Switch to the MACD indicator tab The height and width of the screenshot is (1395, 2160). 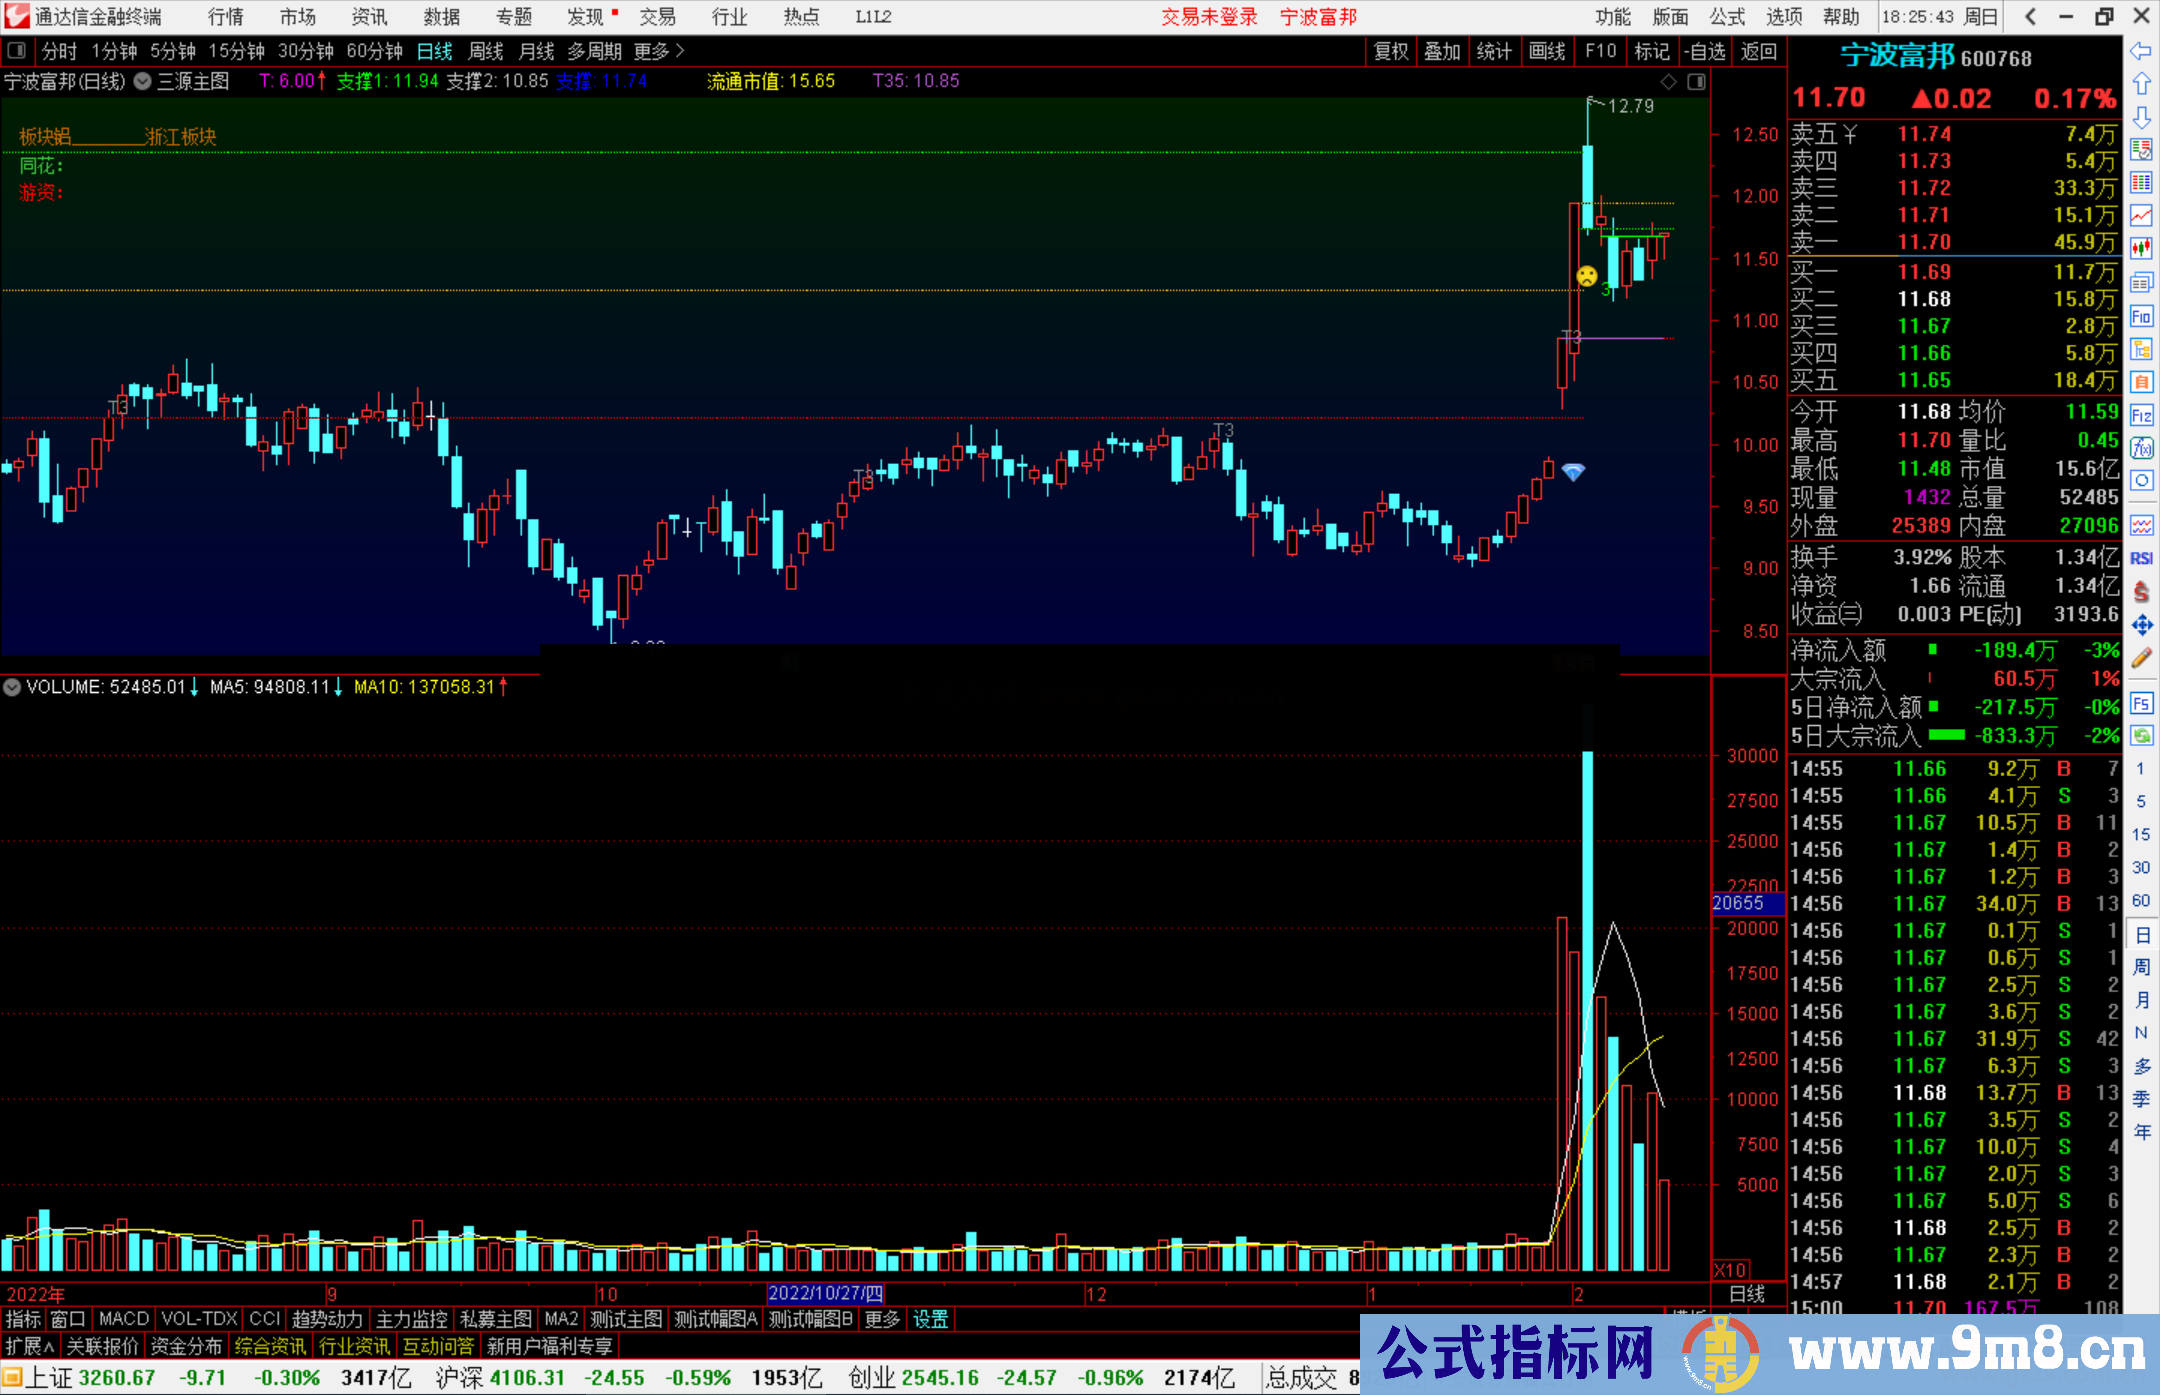123,1319
